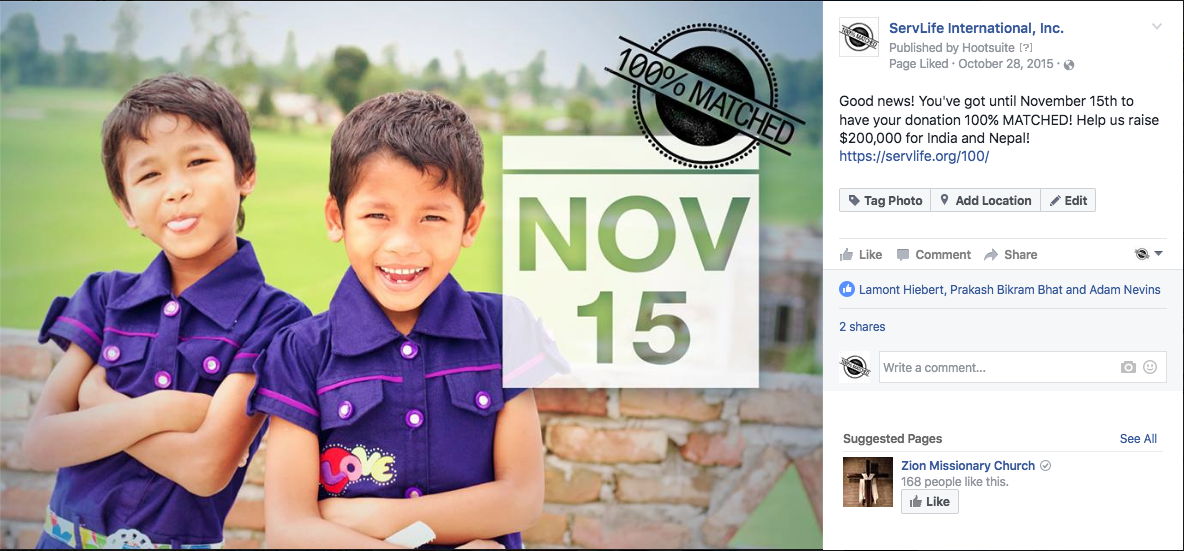Screen dimensions: 1184x551
Task: Click Zion Missionary Church thumbnail
Action: [x=868, y=482]
